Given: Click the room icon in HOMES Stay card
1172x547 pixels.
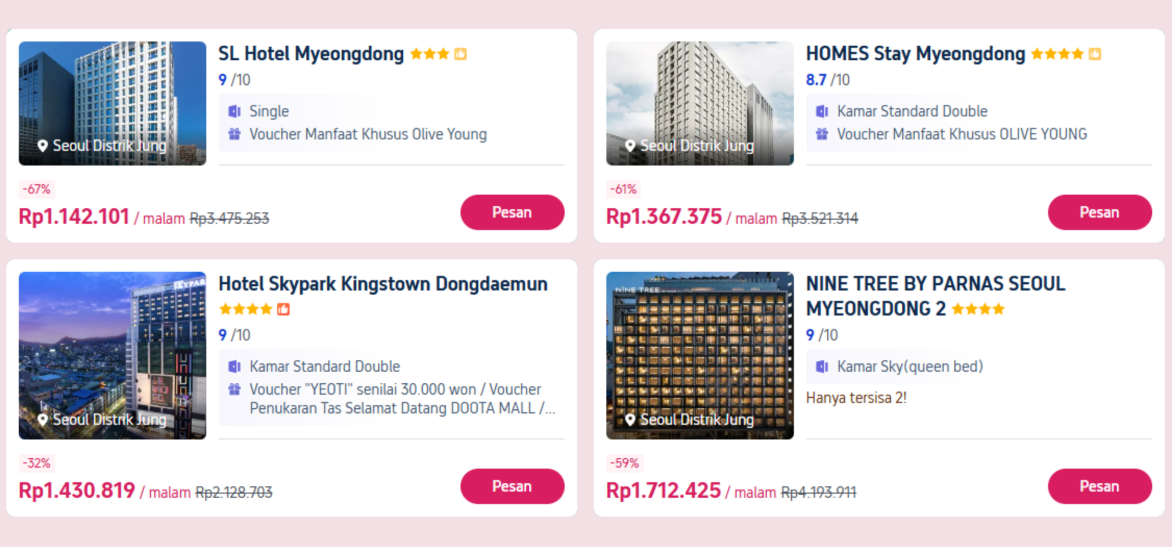Looking at the screenshot, I should (822, 111).
